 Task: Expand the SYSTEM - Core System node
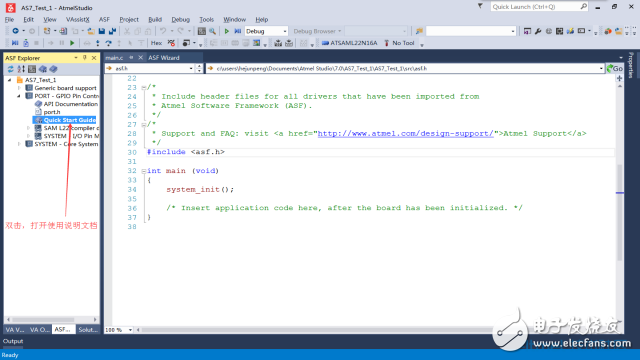[19, 144]
